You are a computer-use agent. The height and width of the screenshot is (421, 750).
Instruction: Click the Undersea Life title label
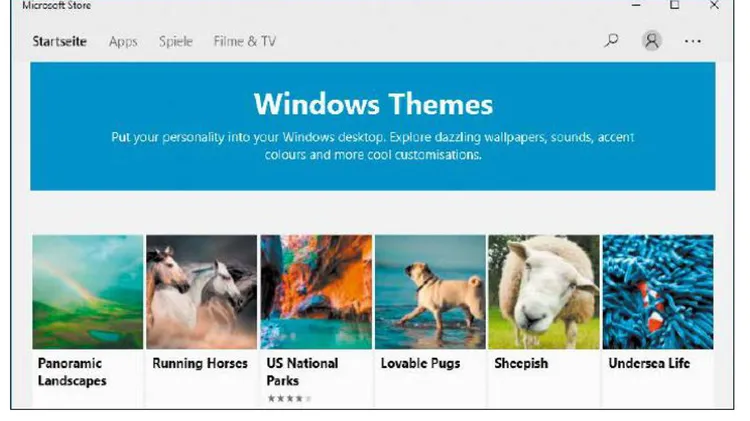pyautogui.click(x=649, y=364)
